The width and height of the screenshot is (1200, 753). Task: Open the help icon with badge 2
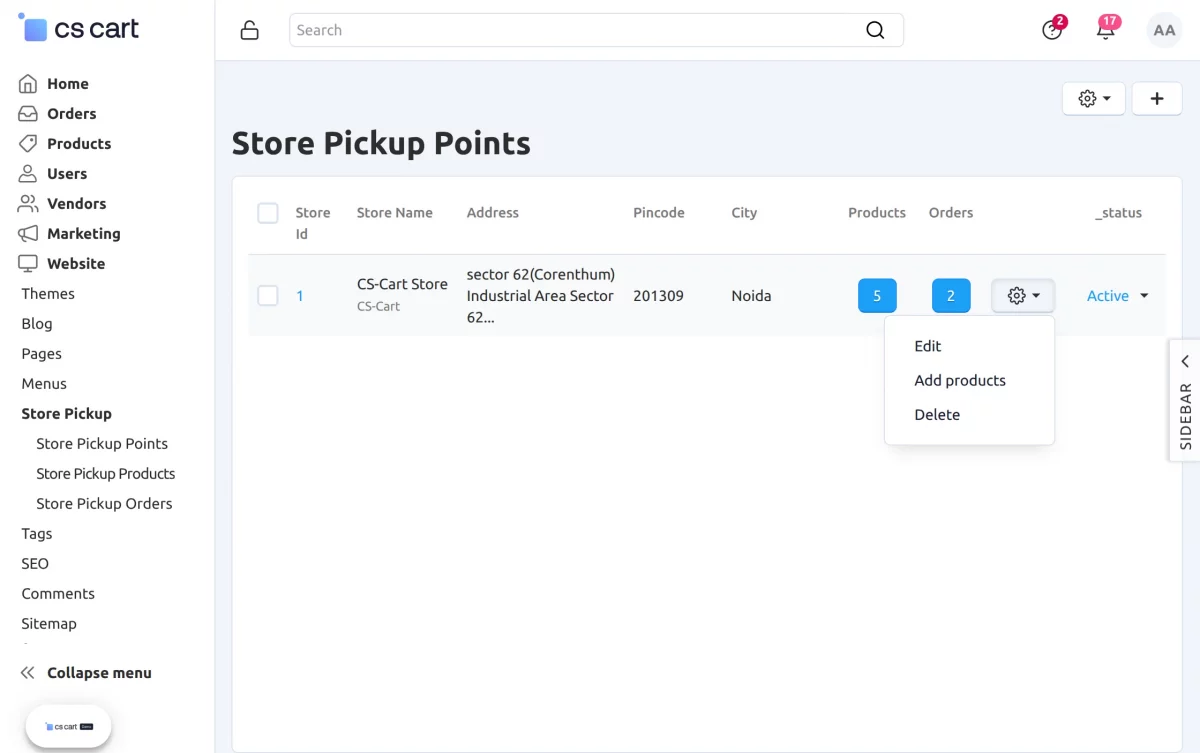tap(1052, 29)
